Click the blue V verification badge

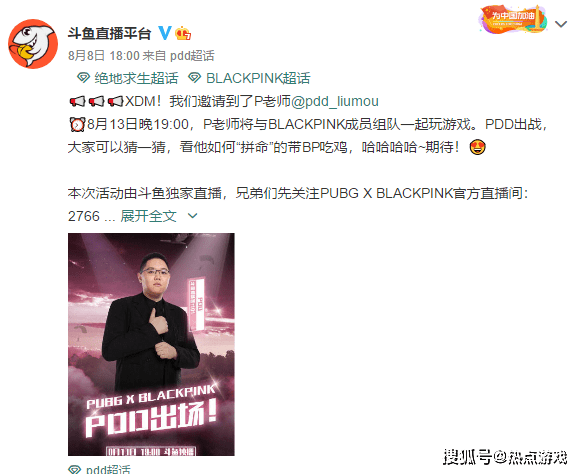(164, 33)
